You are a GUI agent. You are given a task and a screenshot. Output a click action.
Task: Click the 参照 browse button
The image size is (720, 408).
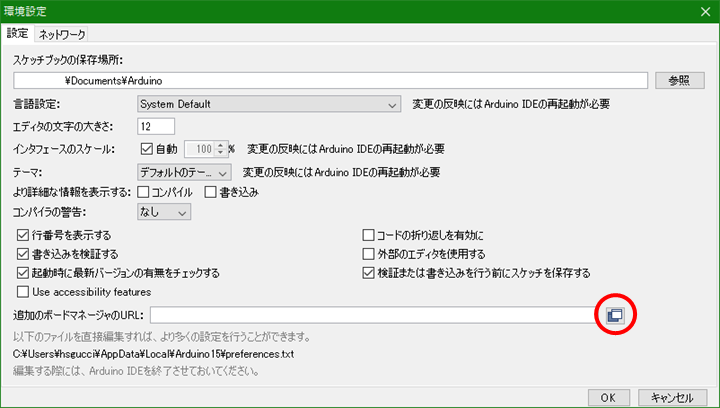tap(680, 81)
